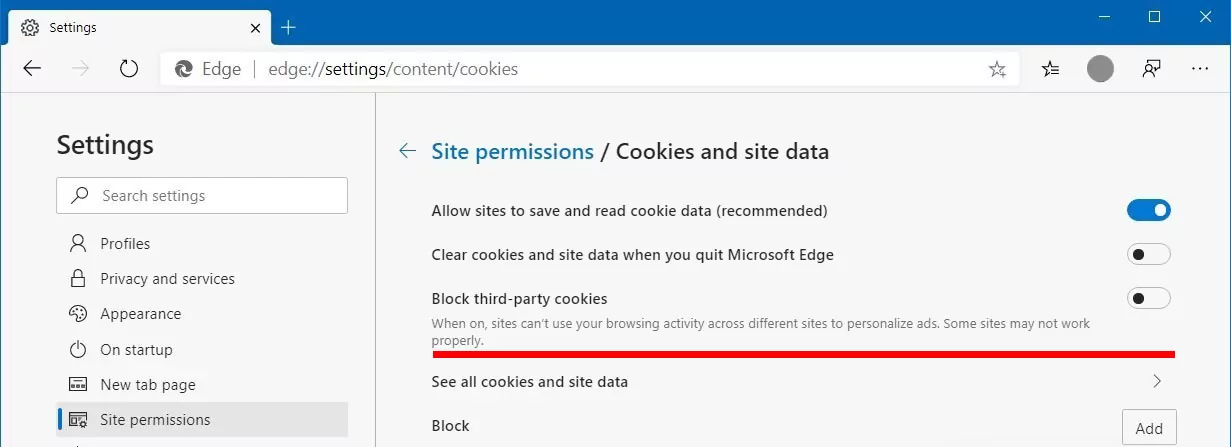The image size is (1231, 447).
Task: Go back using Site permissions arrow
Action: pos(407,151)
